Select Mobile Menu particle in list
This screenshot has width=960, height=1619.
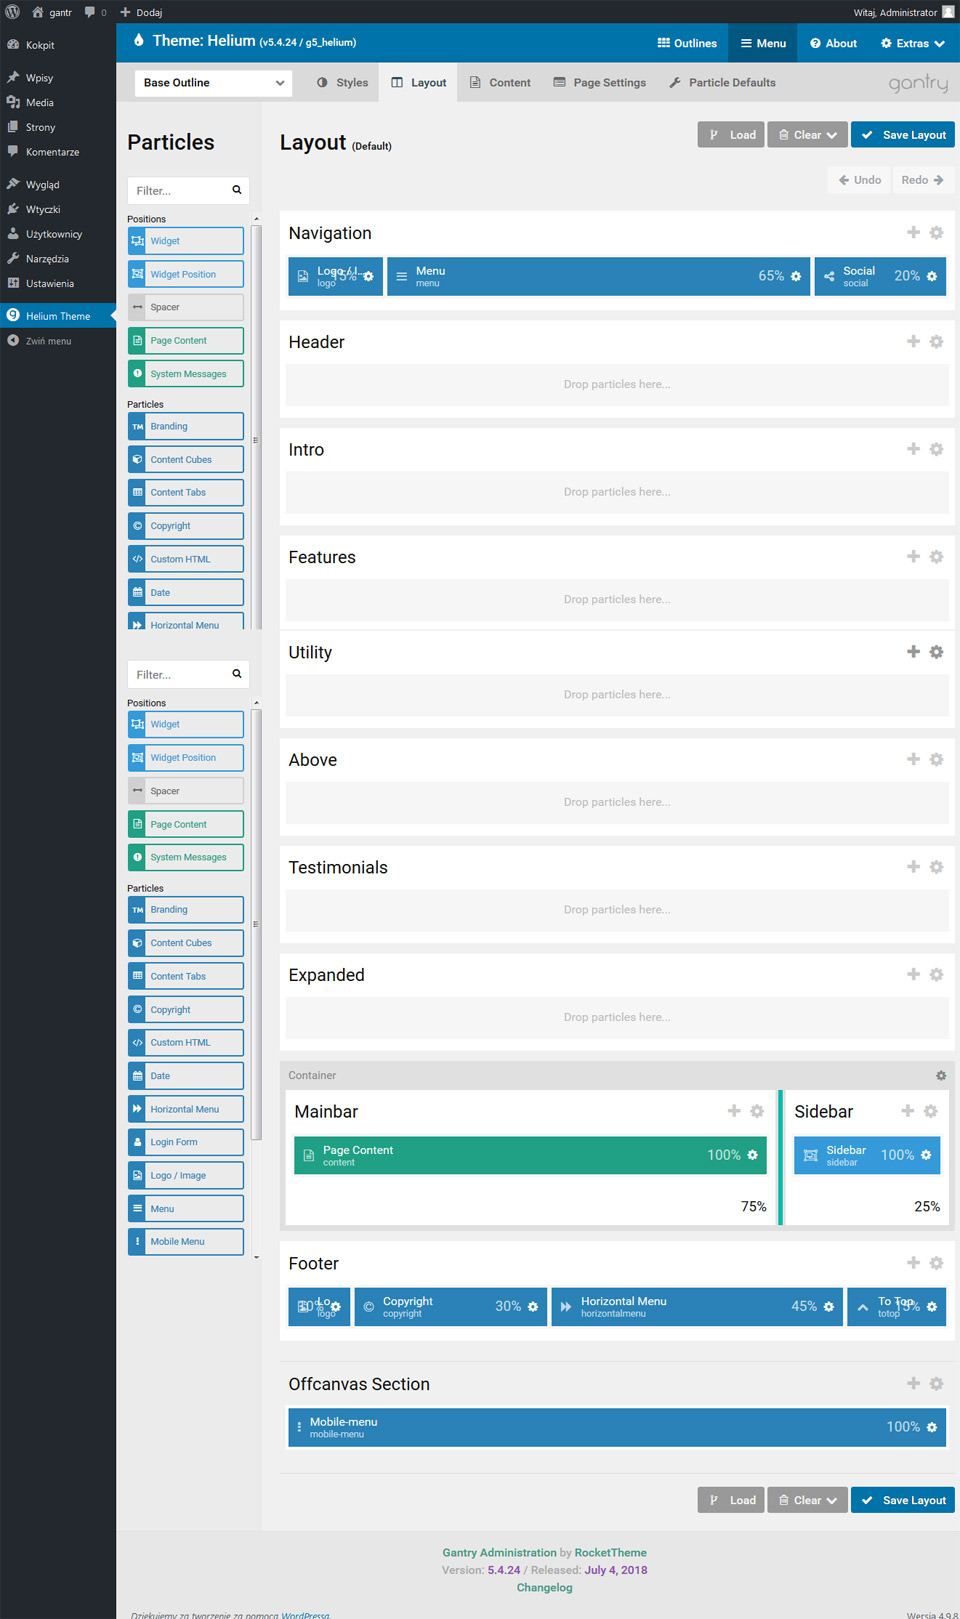(x=186, y=1241)
